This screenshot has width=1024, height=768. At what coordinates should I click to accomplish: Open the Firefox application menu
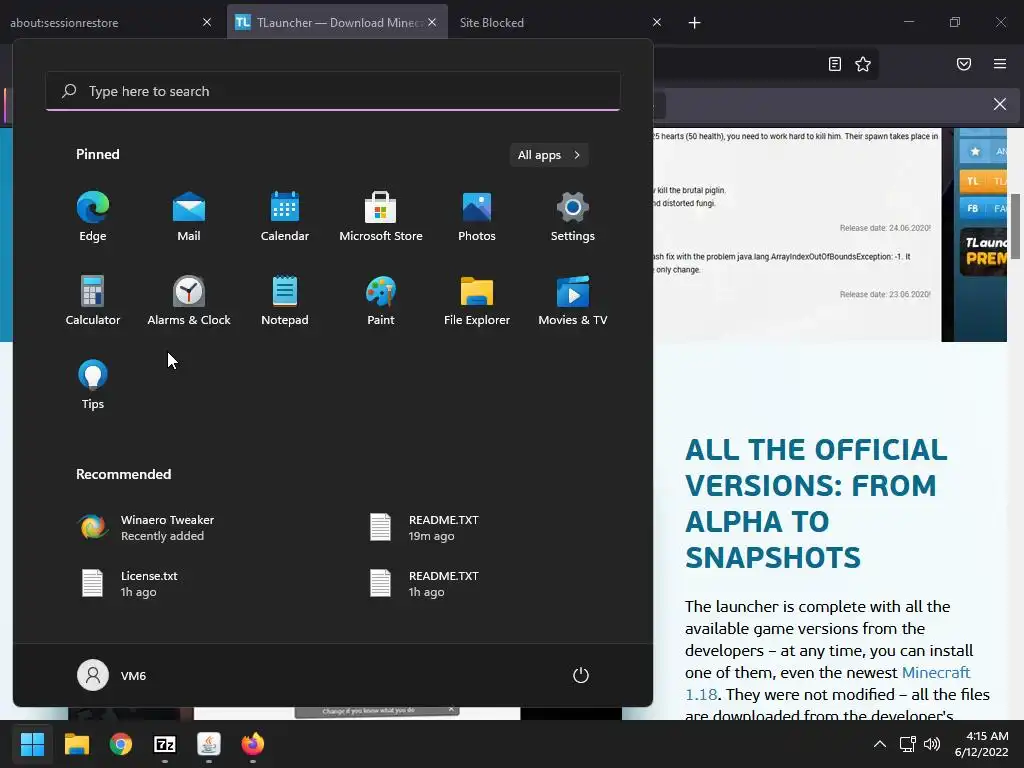click(1000, 64)
